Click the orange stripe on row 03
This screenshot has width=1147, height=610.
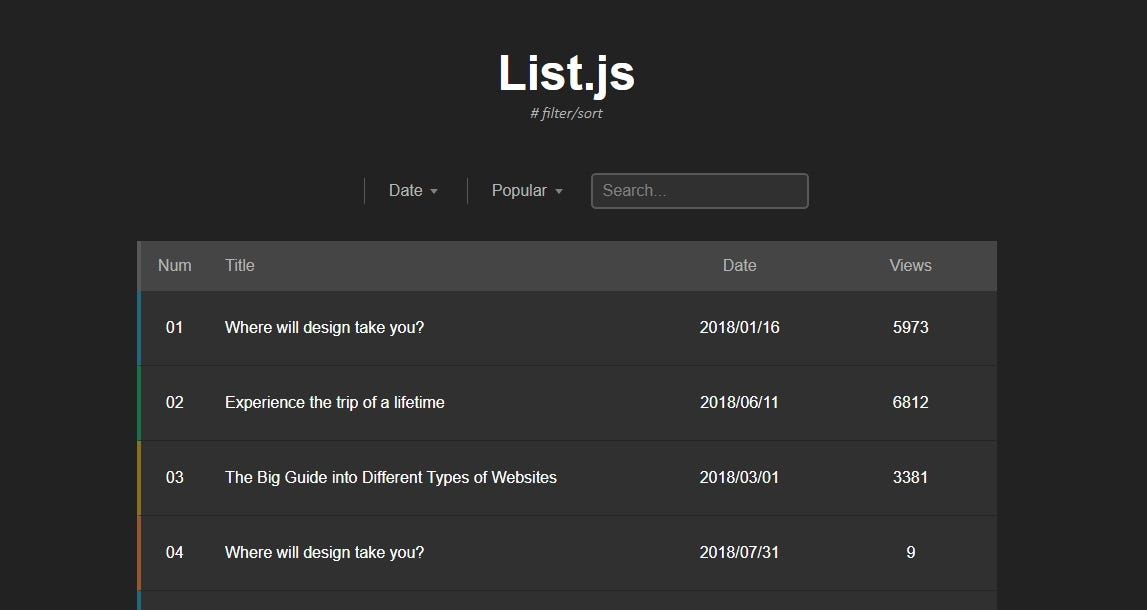pos(141,477)
